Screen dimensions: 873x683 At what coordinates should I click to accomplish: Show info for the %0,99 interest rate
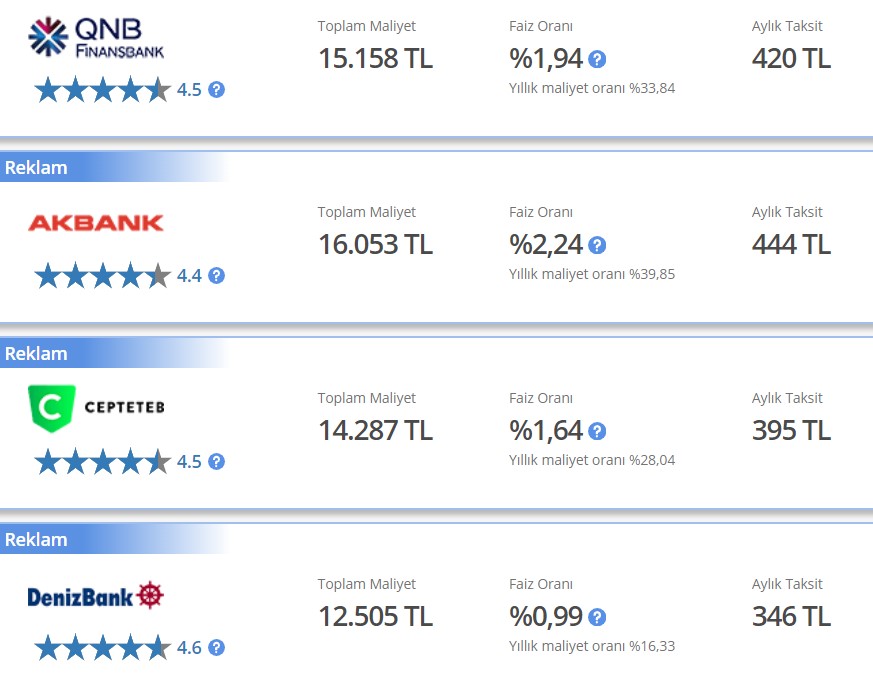(x=597, y=618)
